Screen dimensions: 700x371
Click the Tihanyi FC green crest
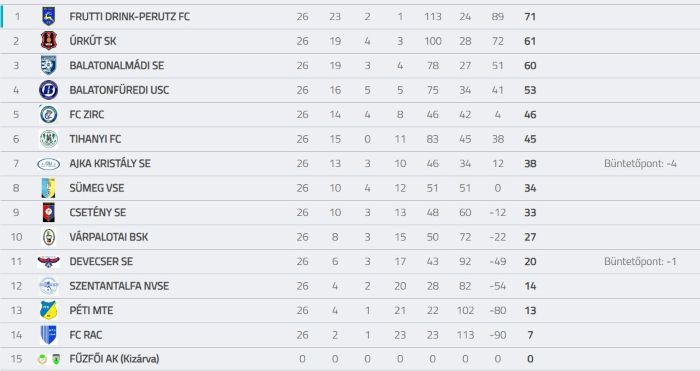tap(48, 139)
